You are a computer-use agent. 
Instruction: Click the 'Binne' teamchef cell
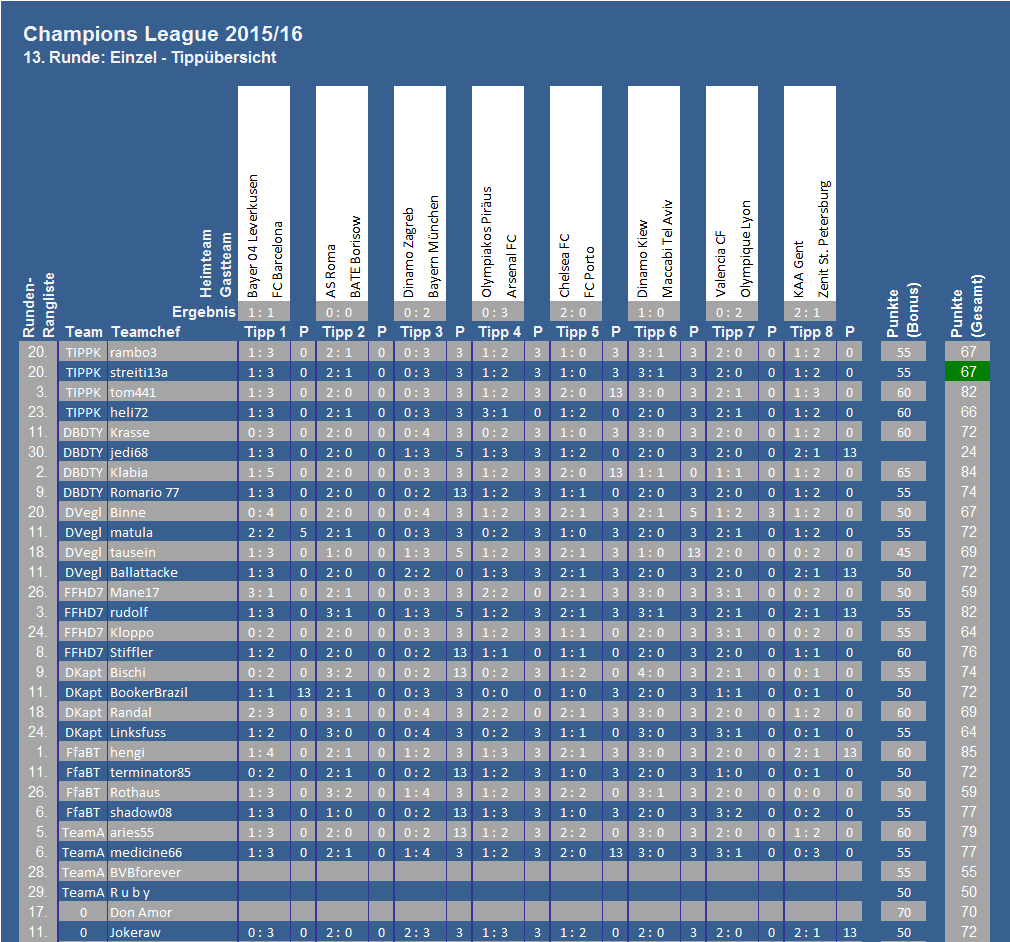173,512
